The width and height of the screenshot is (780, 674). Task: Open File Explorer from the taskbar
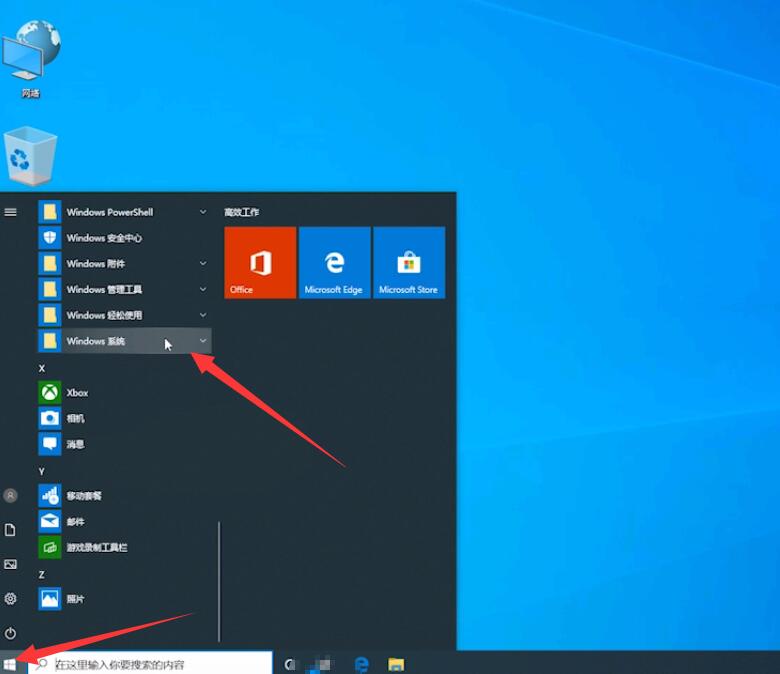396,665
